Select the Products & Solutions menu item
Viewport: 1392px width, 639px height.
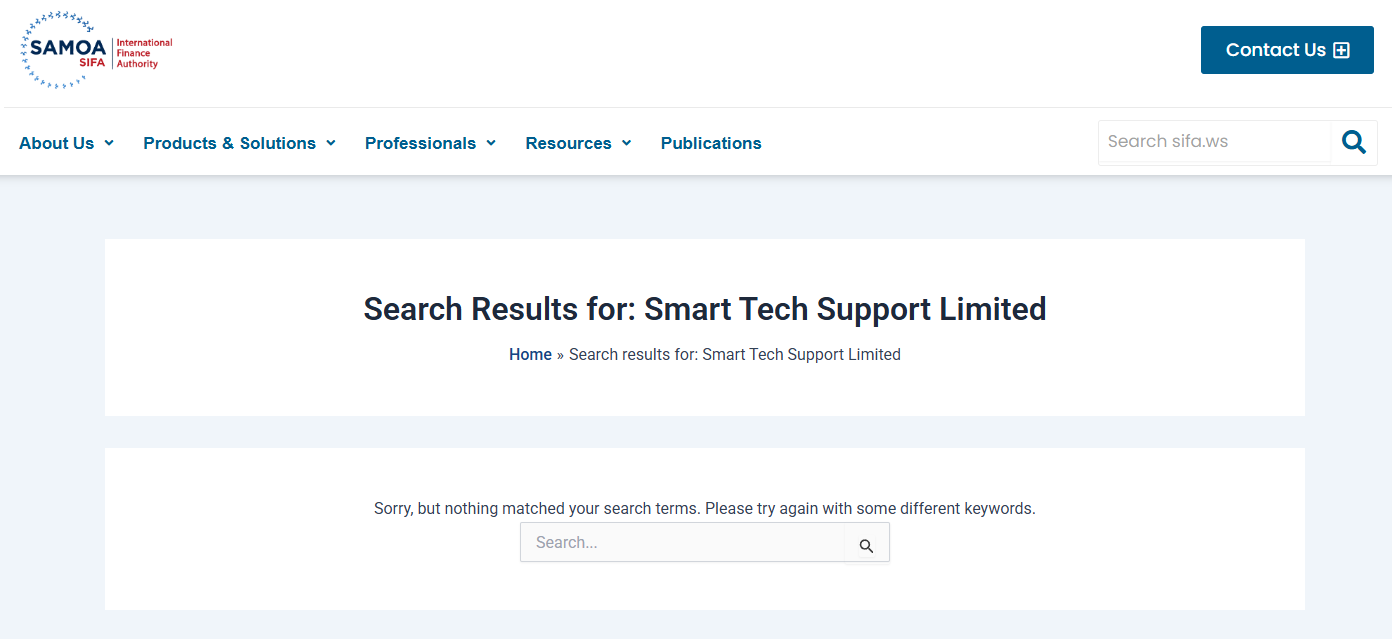click(x=229, y=143)
